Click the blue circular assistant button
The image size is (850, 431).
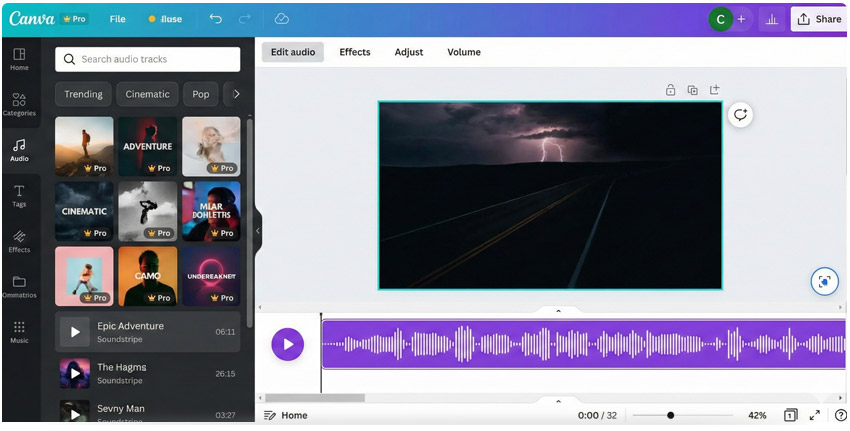824,281
